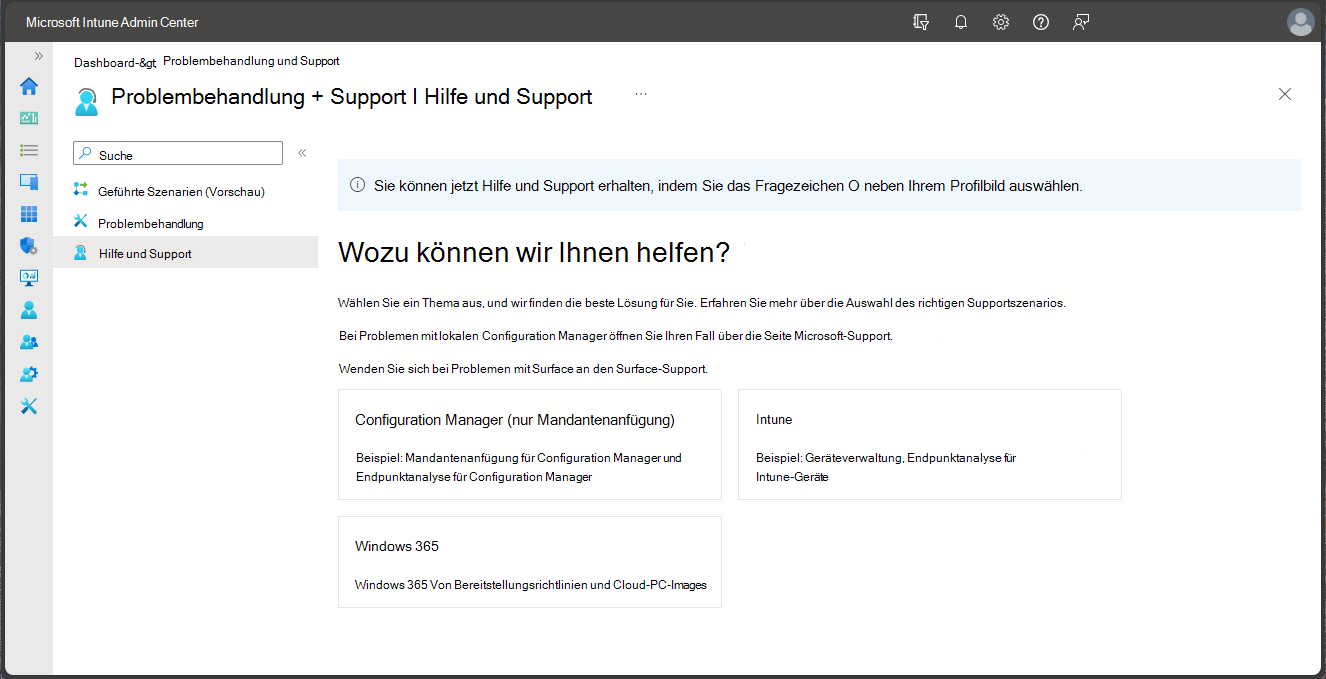
Task: Open notifications bell icon
Action: tap(961, 22)
